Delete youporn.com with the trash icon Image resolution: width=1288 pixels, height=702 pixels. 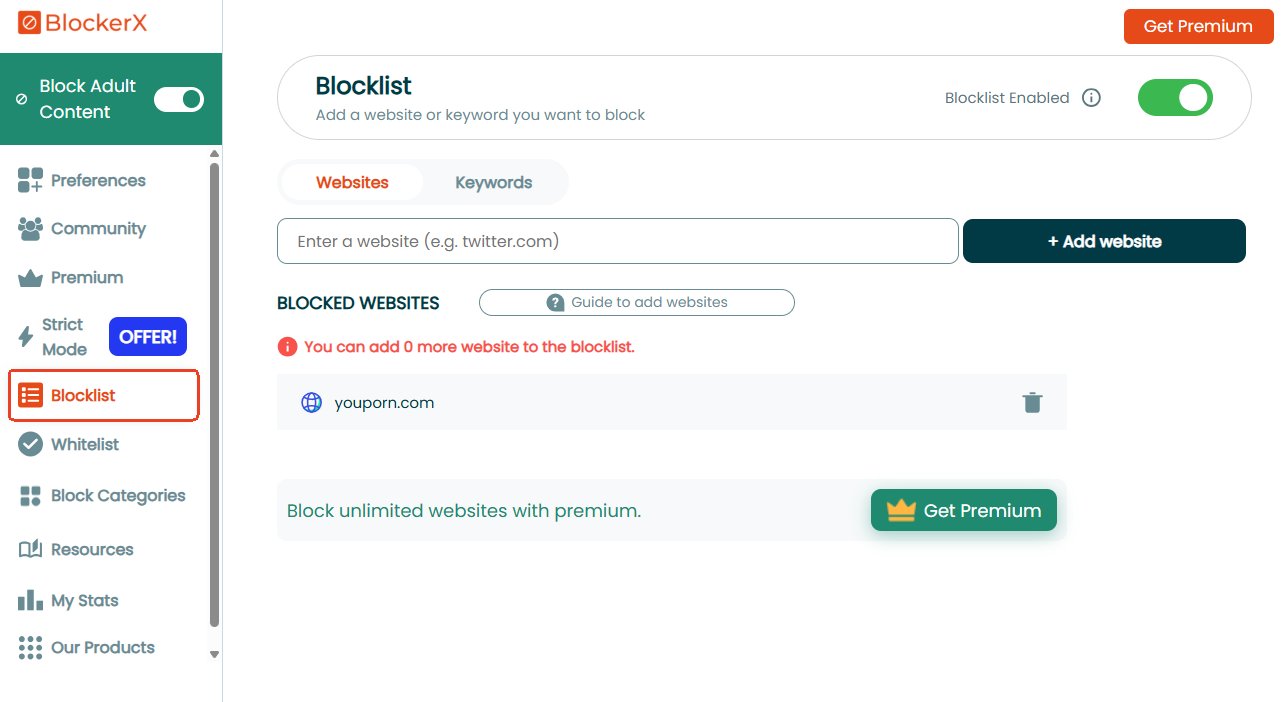[1032, 402]
